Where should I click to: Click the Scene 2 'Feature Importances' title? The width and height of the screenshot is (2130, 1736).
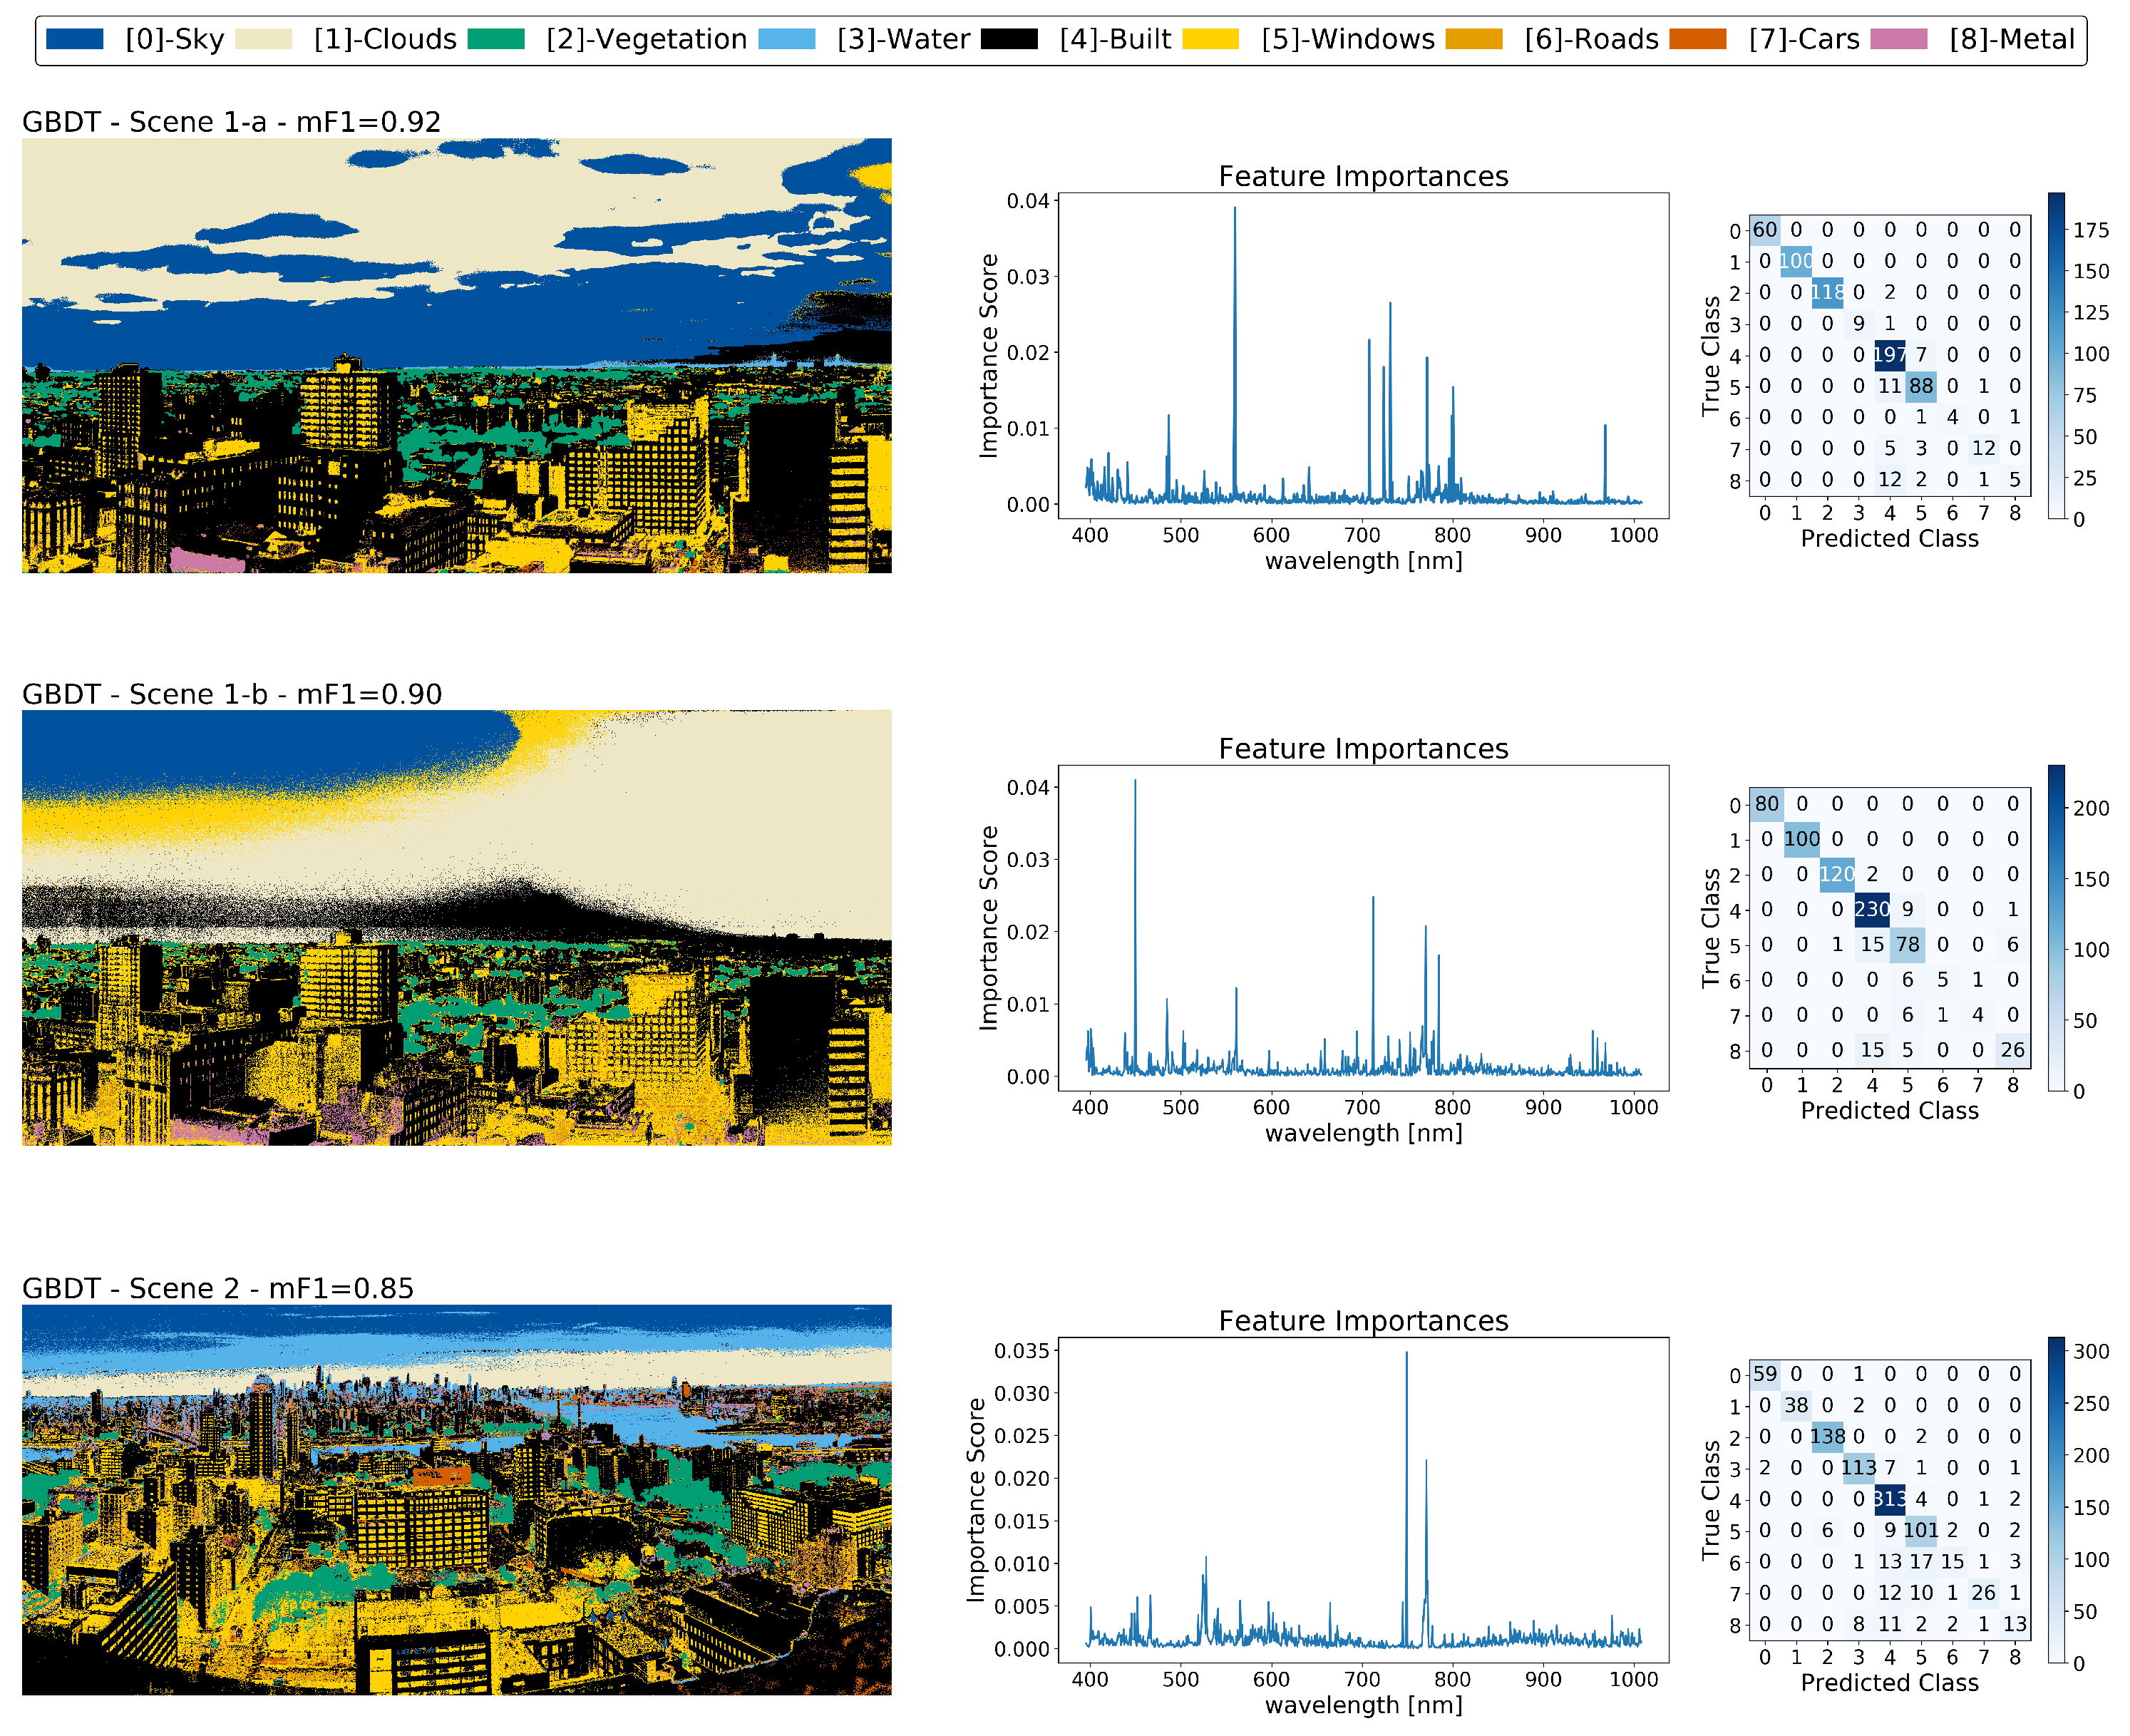pyautogui.click(x=1363, y=1321)
